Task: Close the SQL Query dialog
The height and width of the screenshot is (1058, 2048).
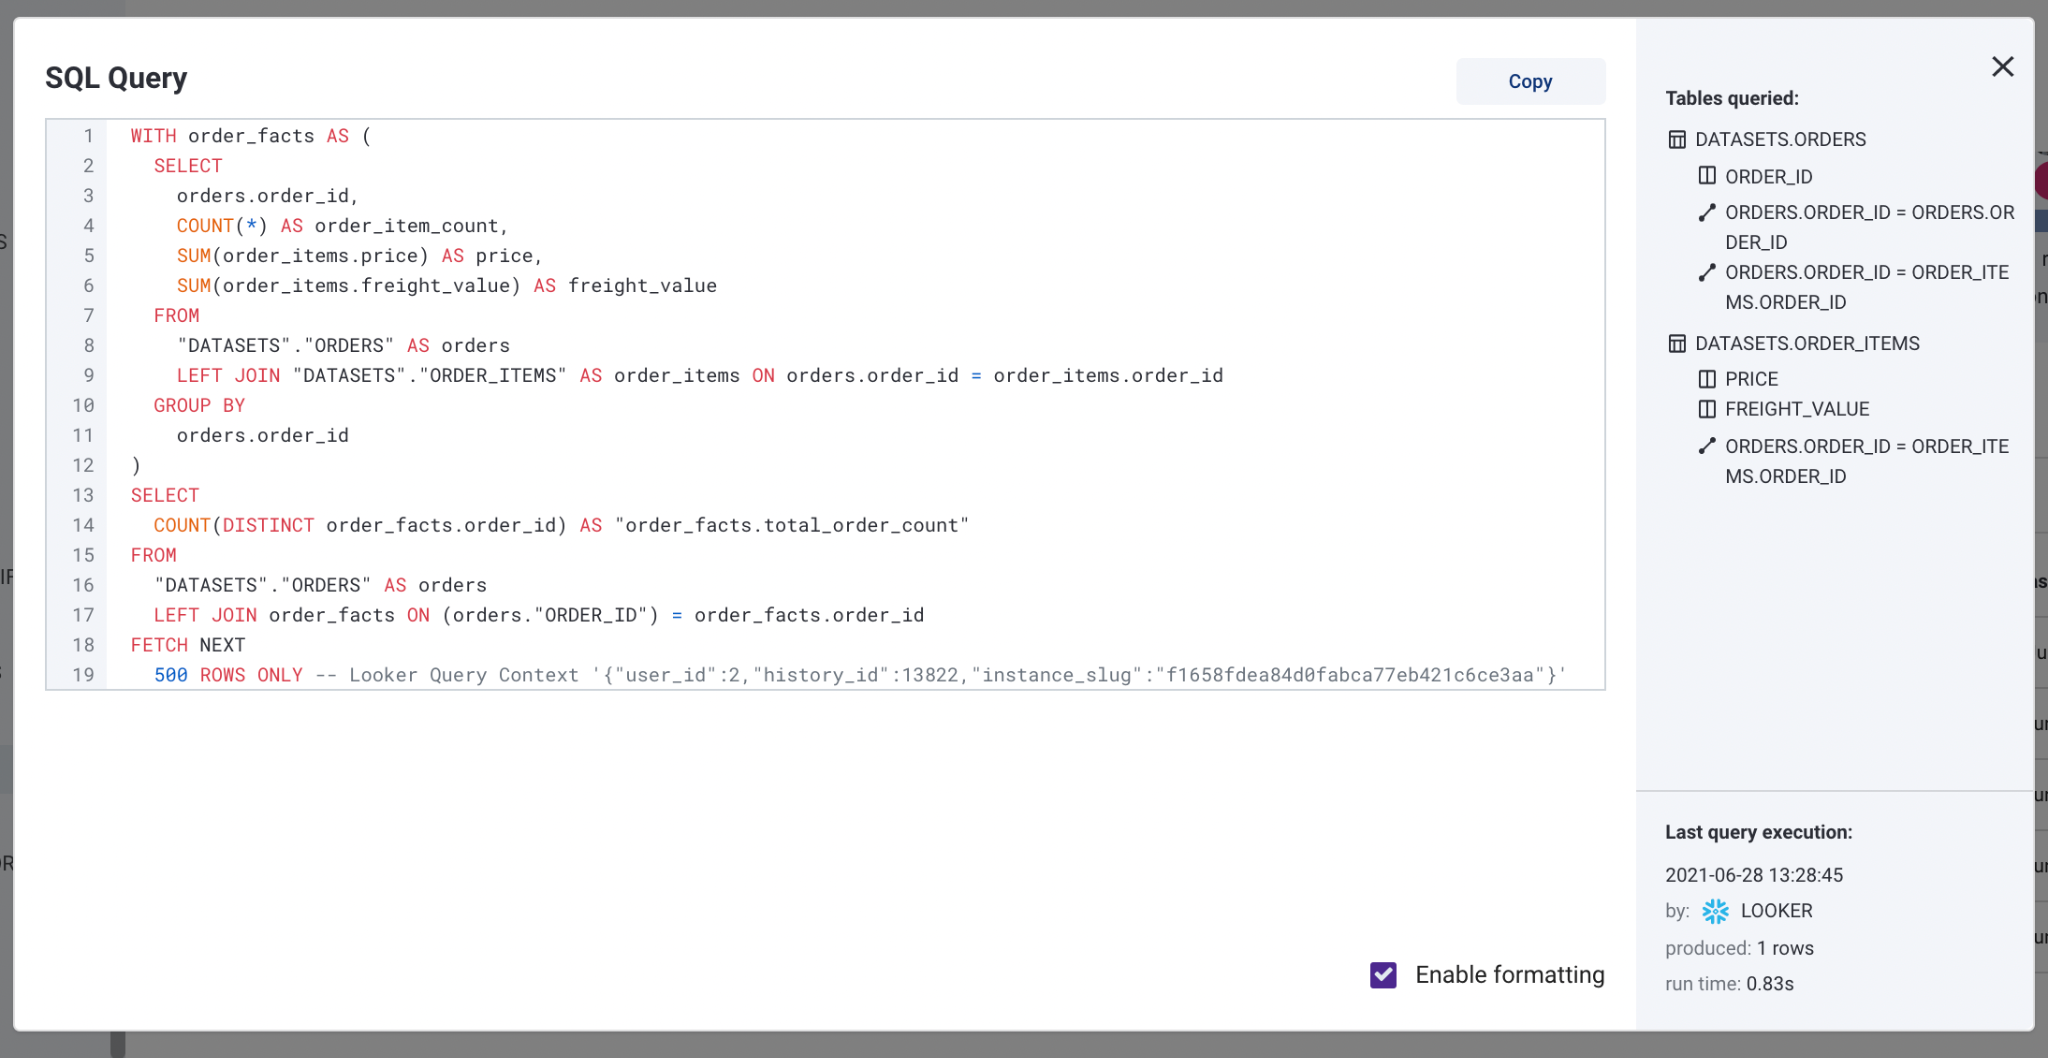Action: point(2002,67)
